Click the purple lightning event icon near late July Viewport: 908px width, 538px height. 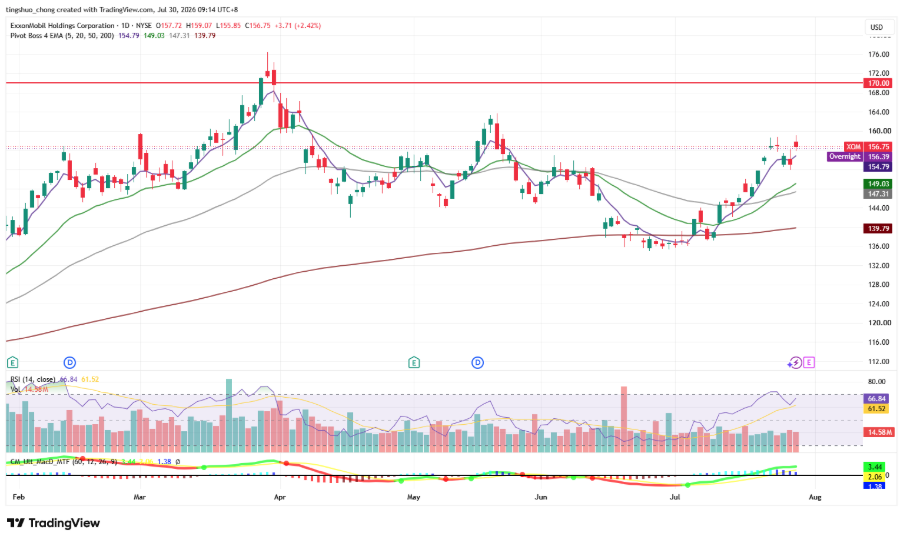tap(795, 363)
